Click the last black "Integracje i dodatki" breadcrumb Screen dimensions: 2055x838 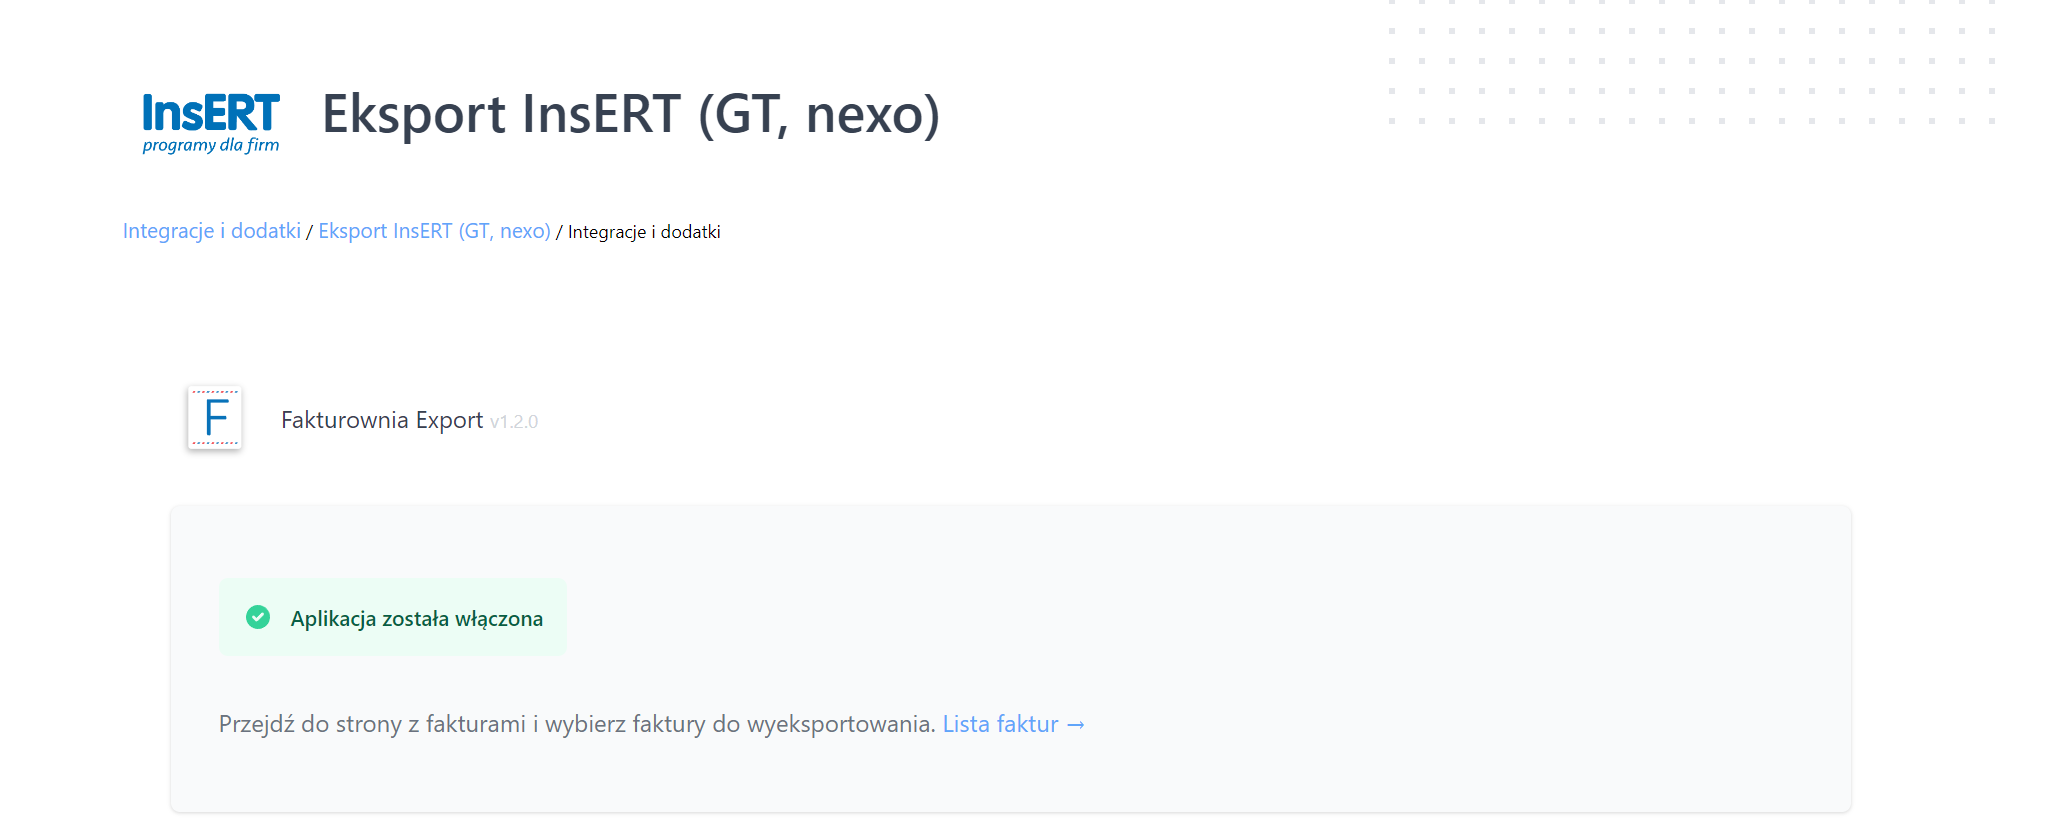click(x=644, y=232)
